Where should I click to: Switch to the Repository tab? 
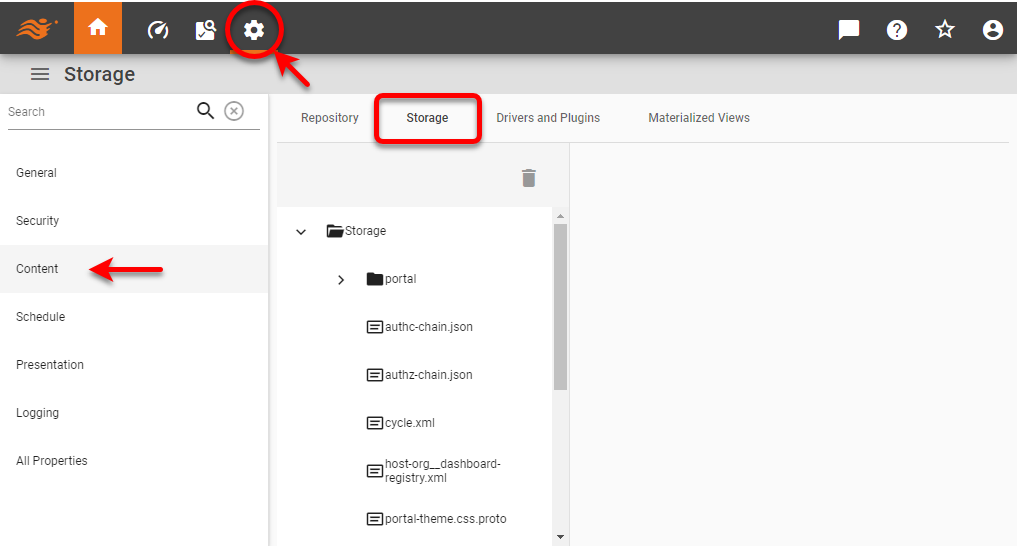(329, 118)
